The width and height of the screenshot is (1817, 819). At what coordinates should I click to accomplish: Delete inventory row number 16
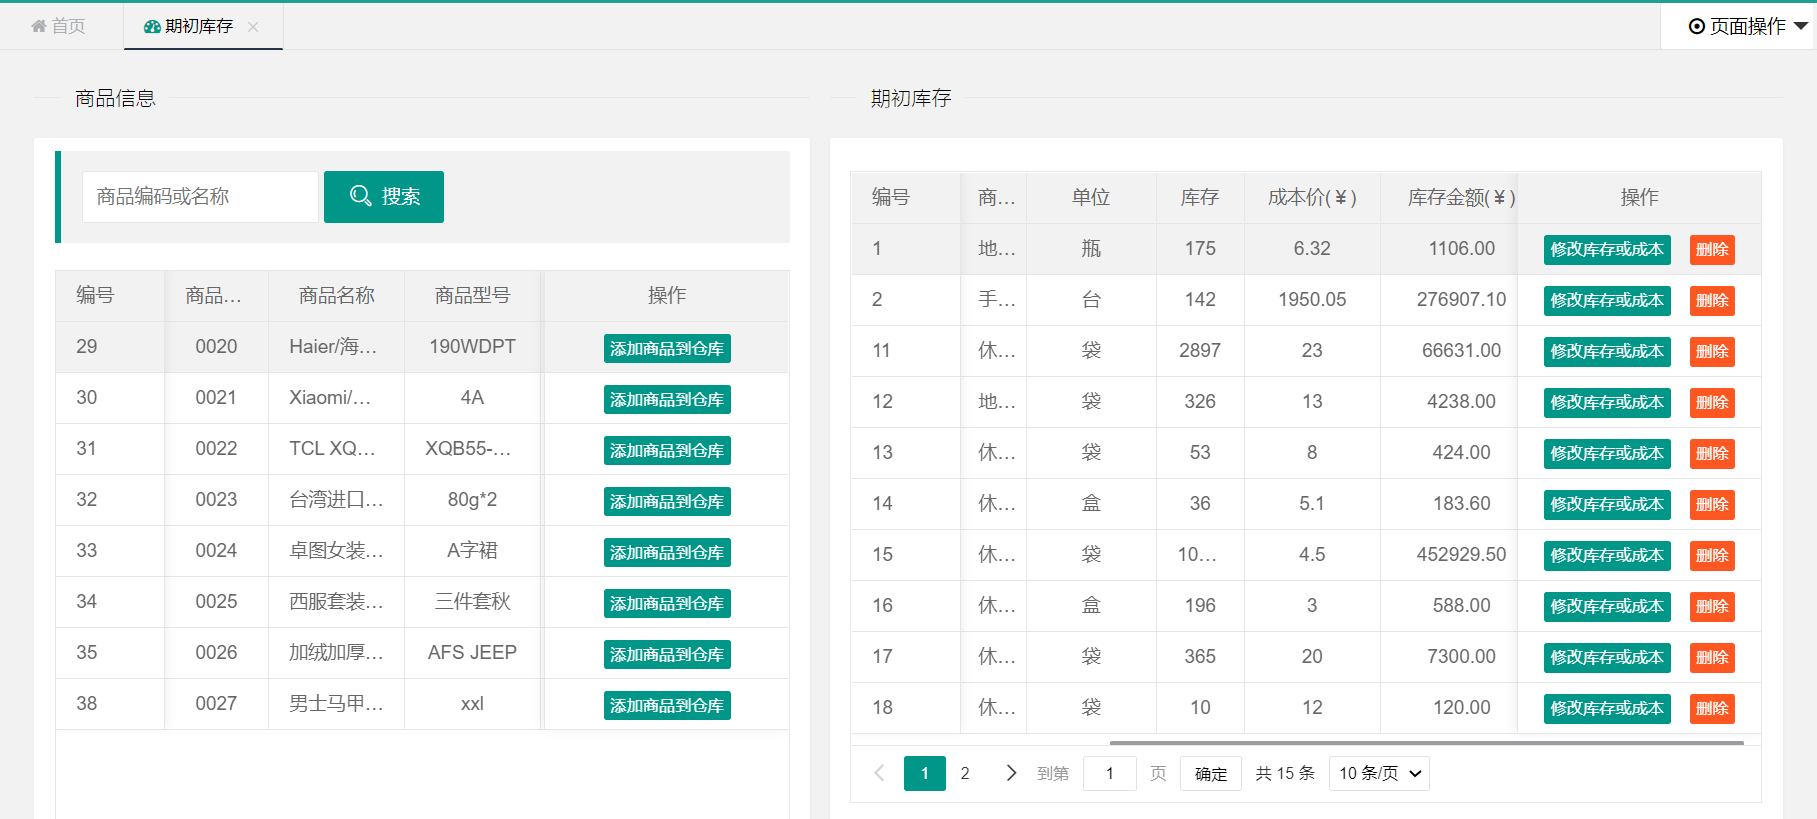(1712, 607)
